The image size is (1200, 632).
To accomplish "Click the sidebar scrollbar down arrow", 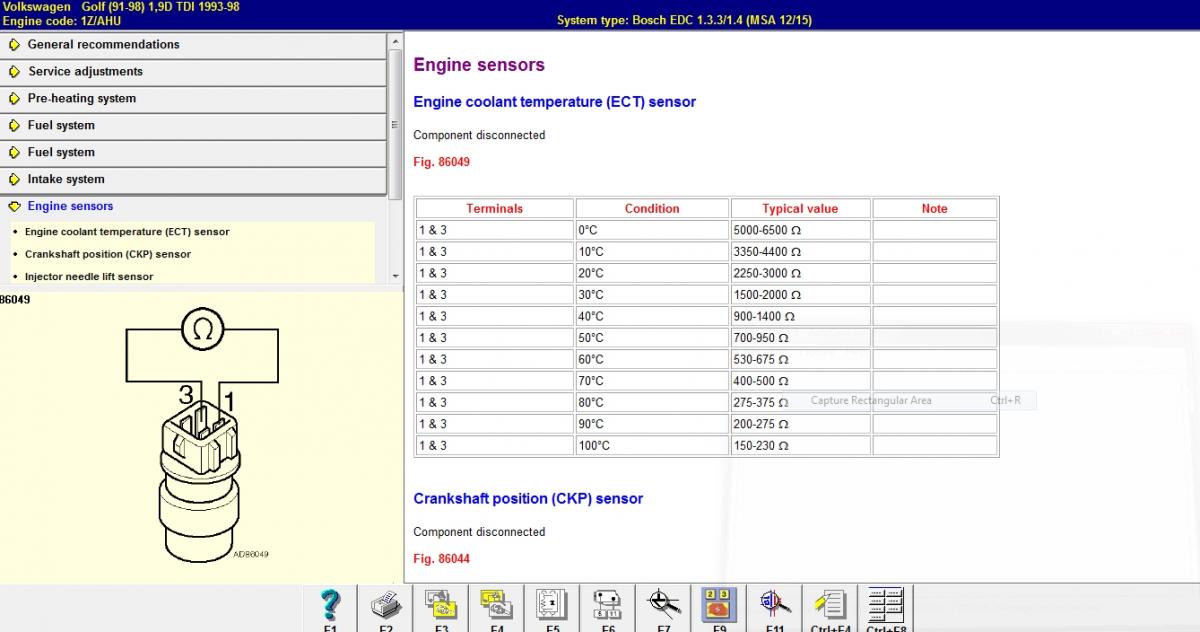I will [395, 276].
